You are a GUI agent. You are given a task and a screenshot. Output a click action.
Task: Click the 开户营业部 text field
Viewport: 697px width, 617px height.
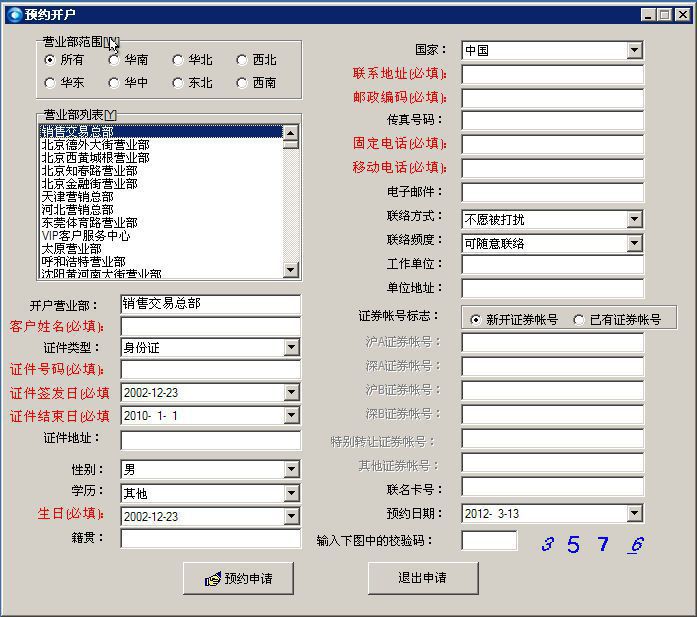211,304
